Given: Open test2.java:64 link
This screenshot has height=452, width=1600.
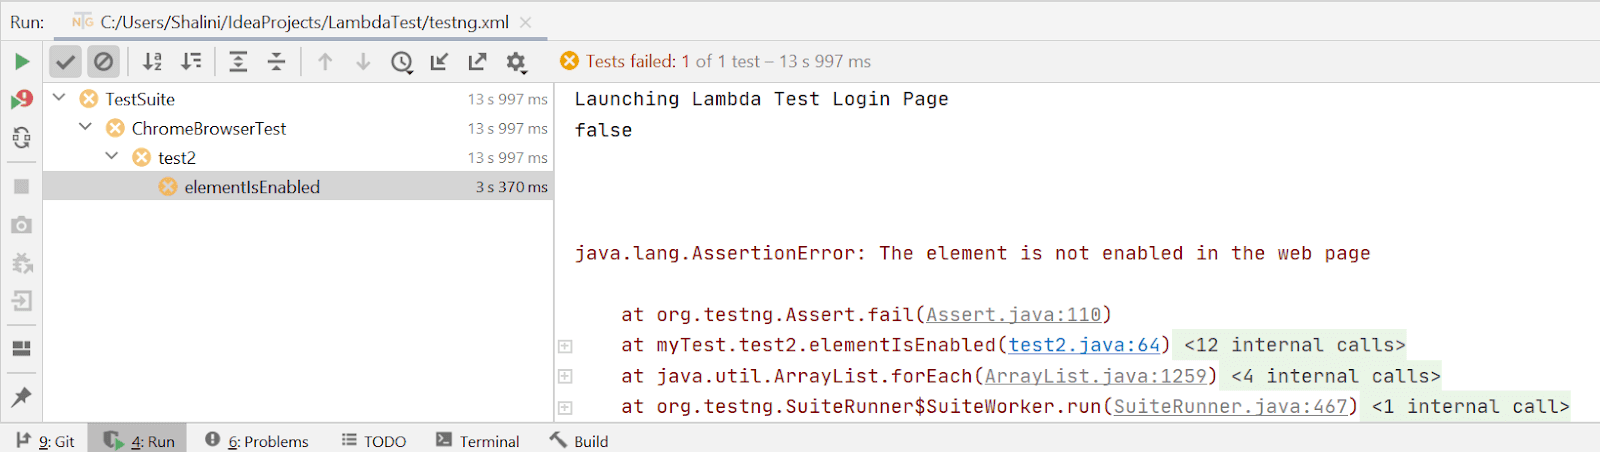Looking at the screenshot, I should [x=1084, y=345].
